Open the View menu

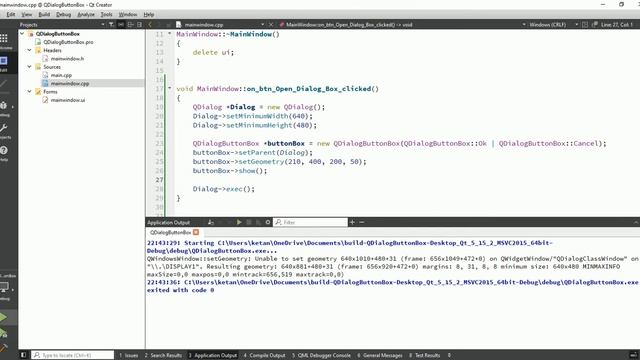[27, 14]
